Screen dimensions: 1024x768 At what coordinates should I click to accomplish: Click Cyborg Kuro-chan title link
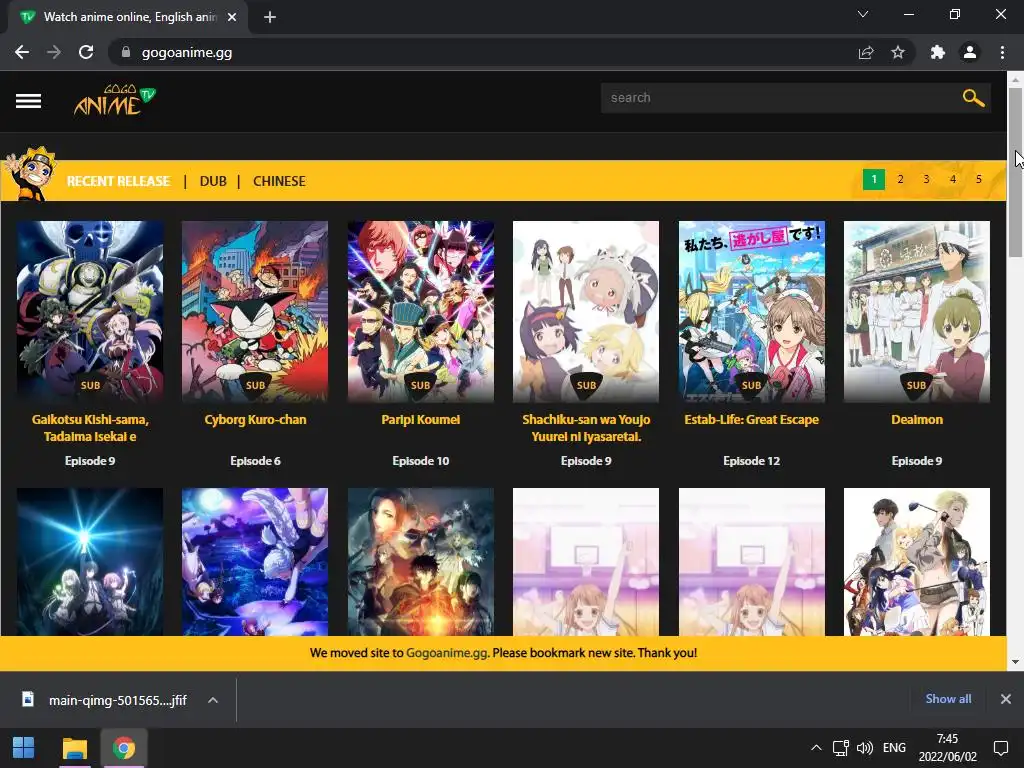click(x=255, y=419)
